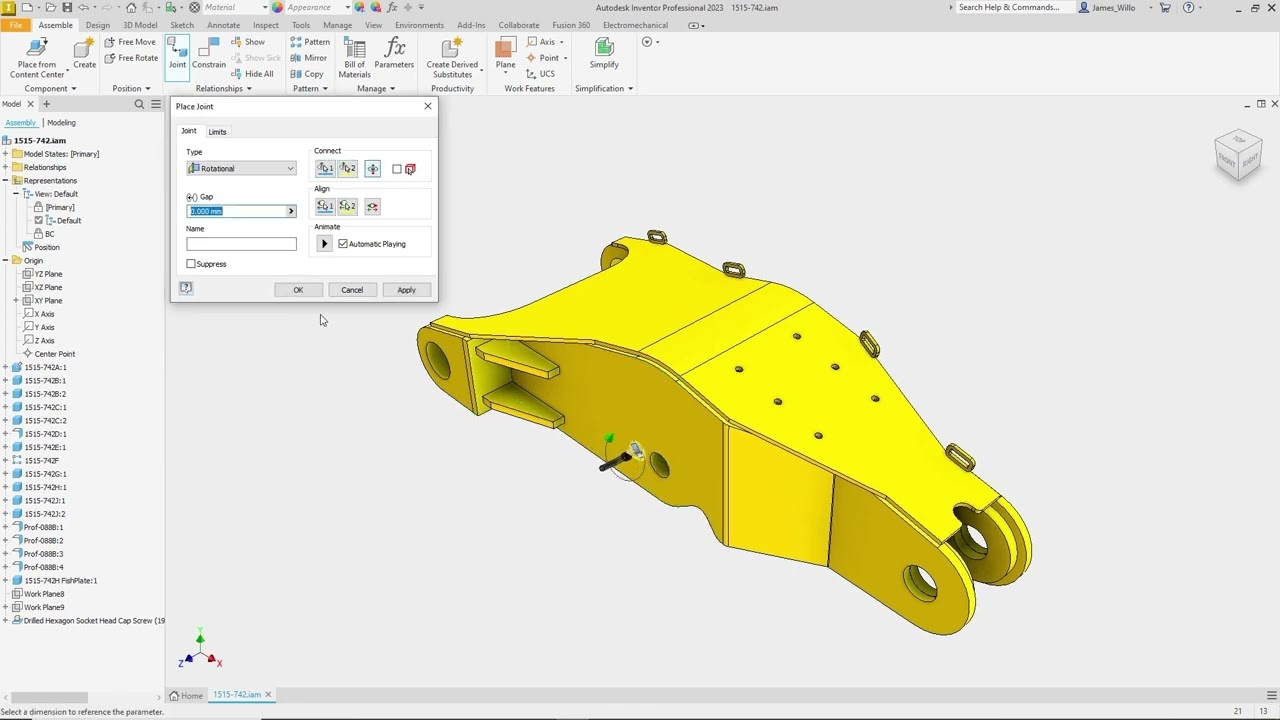Toggle the Connect between-two-faces checkbox

(397, 169)
